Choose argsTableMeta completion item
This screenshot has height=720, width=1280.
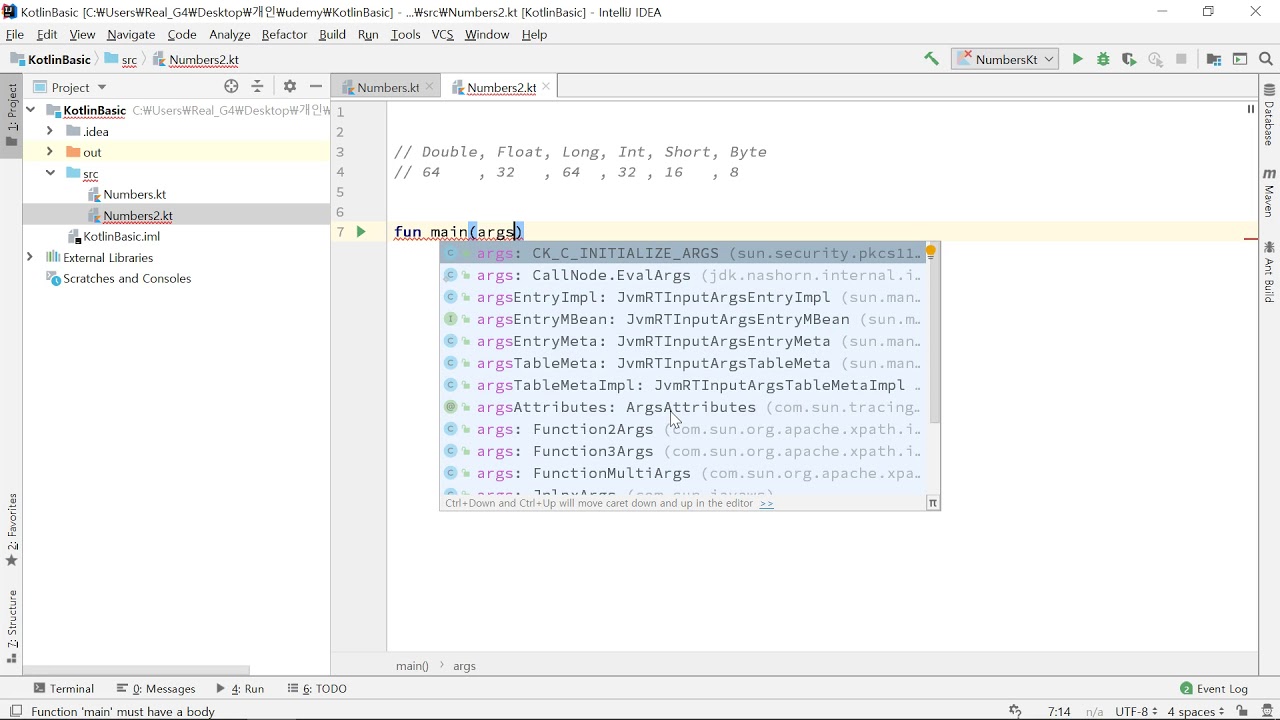point(684,363)
